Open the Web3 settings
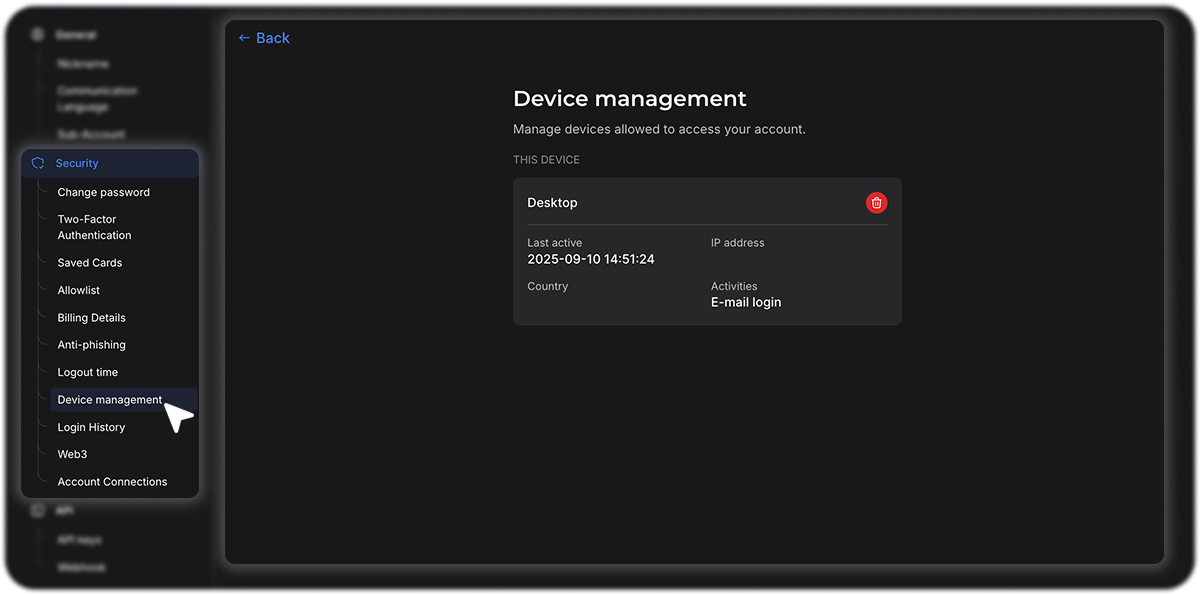The height and width of the screenshot is (595, 1200). pyautogui.click(x=72, y=454)
